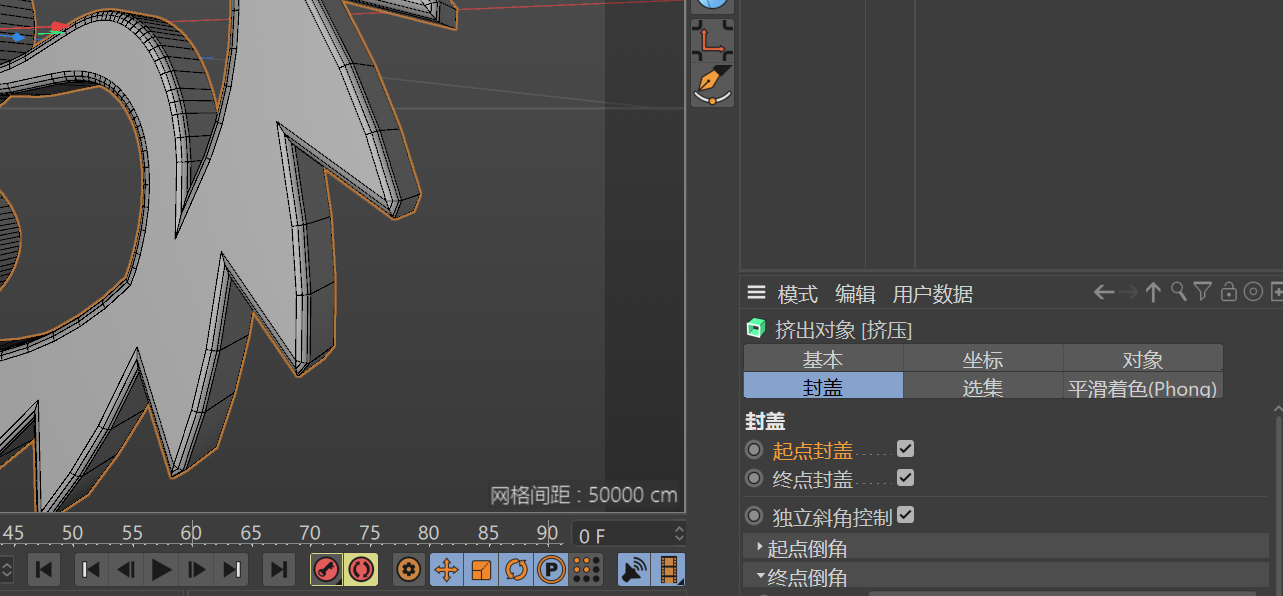This screenshot has width=1283, height=596.
Task: Jump to previous keyframe button
Action: pyautogui.click(x=91, y=570)
